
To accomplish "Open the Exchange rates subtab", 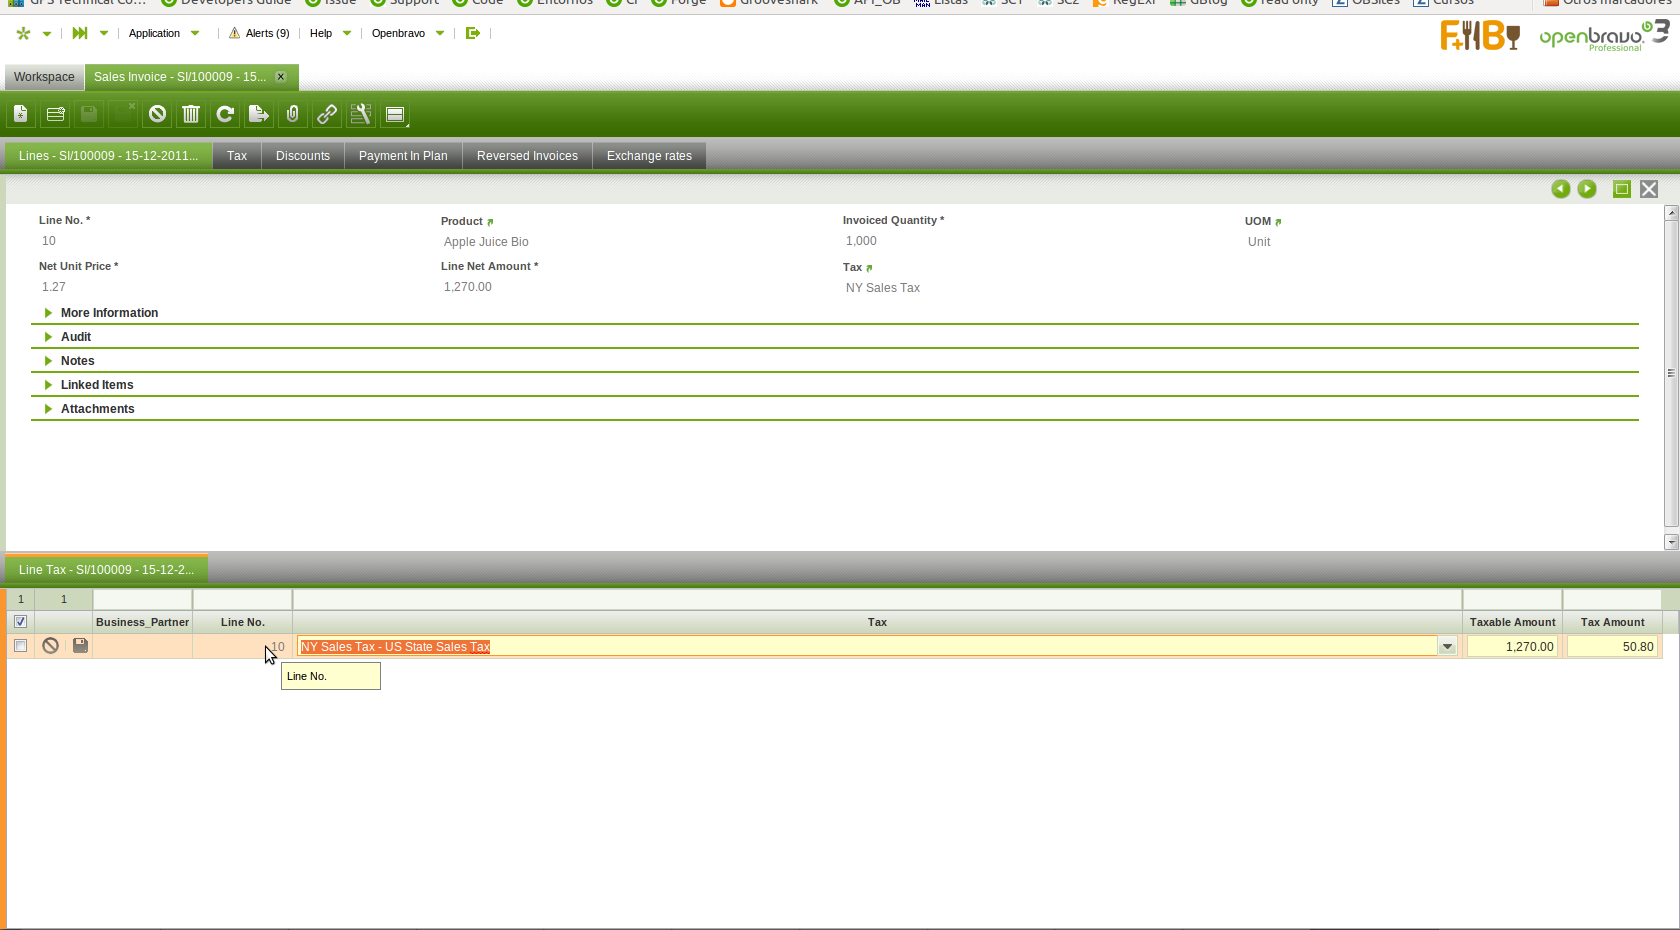I will point(649,156).
